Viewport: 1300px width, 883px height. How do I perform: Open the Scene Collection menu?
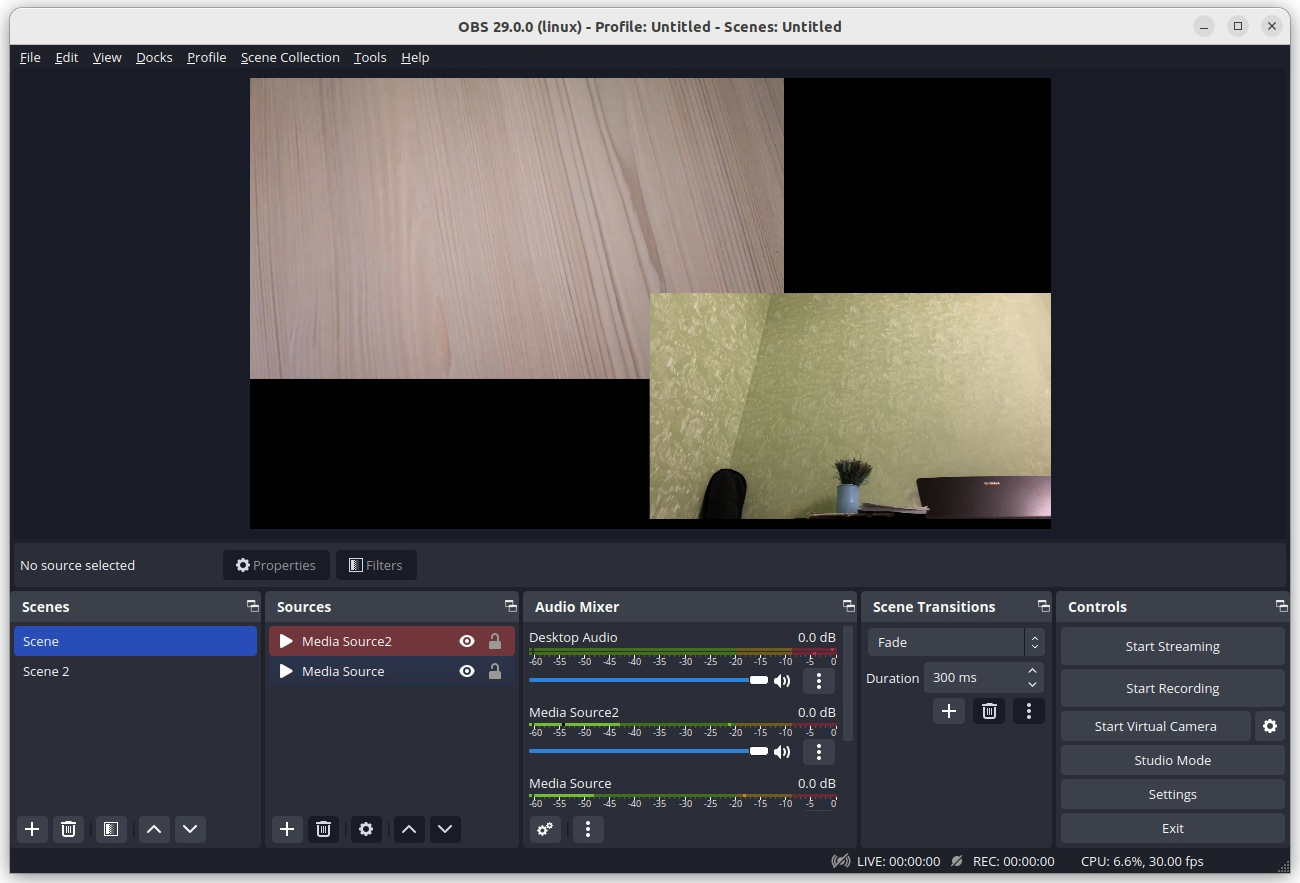coord(290,57)
